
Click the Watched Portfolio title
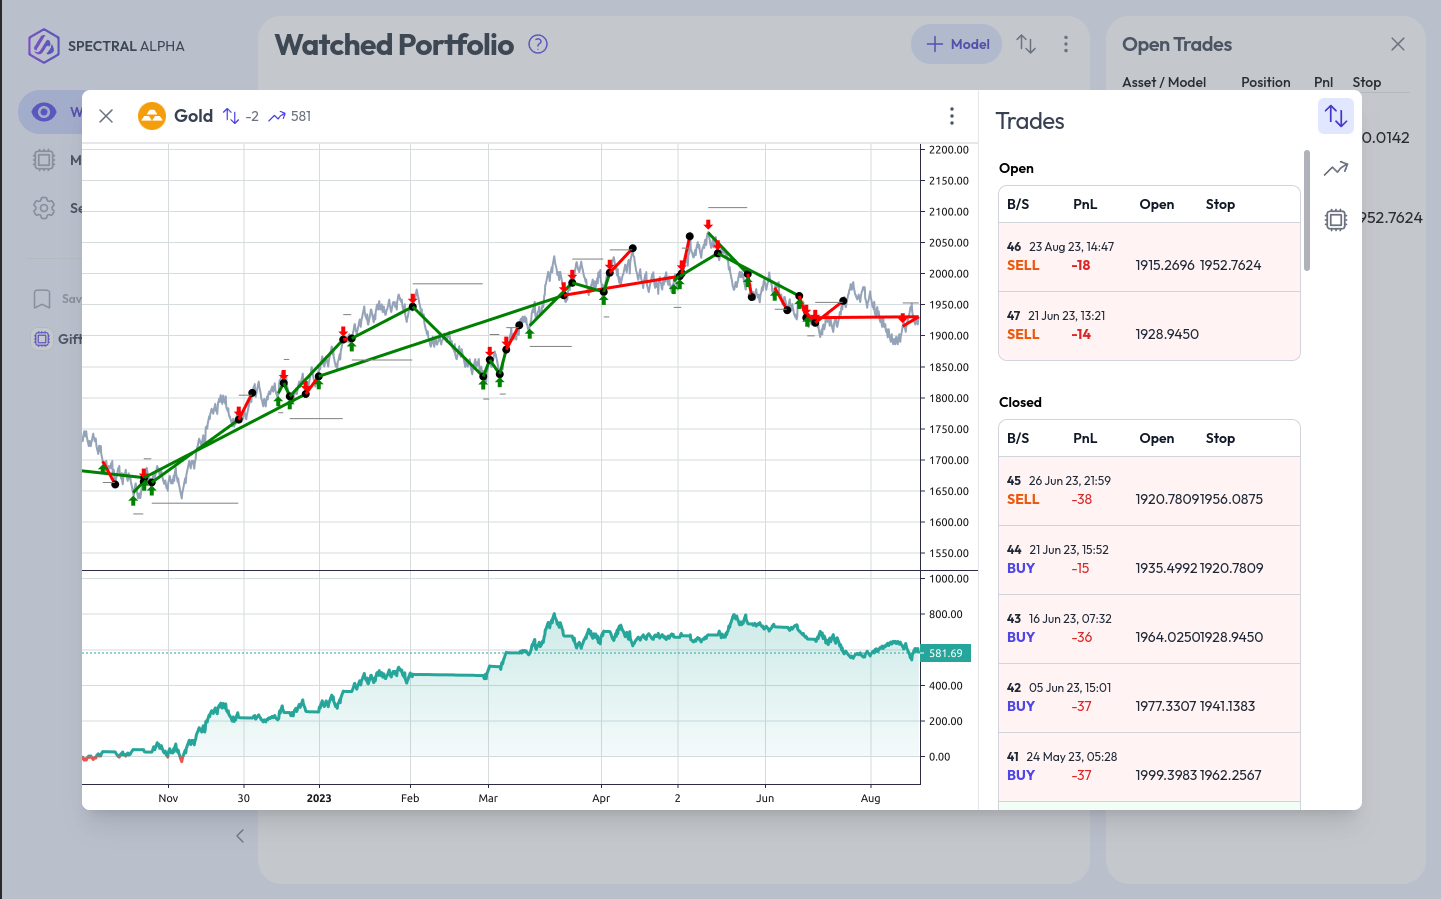(394, 44)
